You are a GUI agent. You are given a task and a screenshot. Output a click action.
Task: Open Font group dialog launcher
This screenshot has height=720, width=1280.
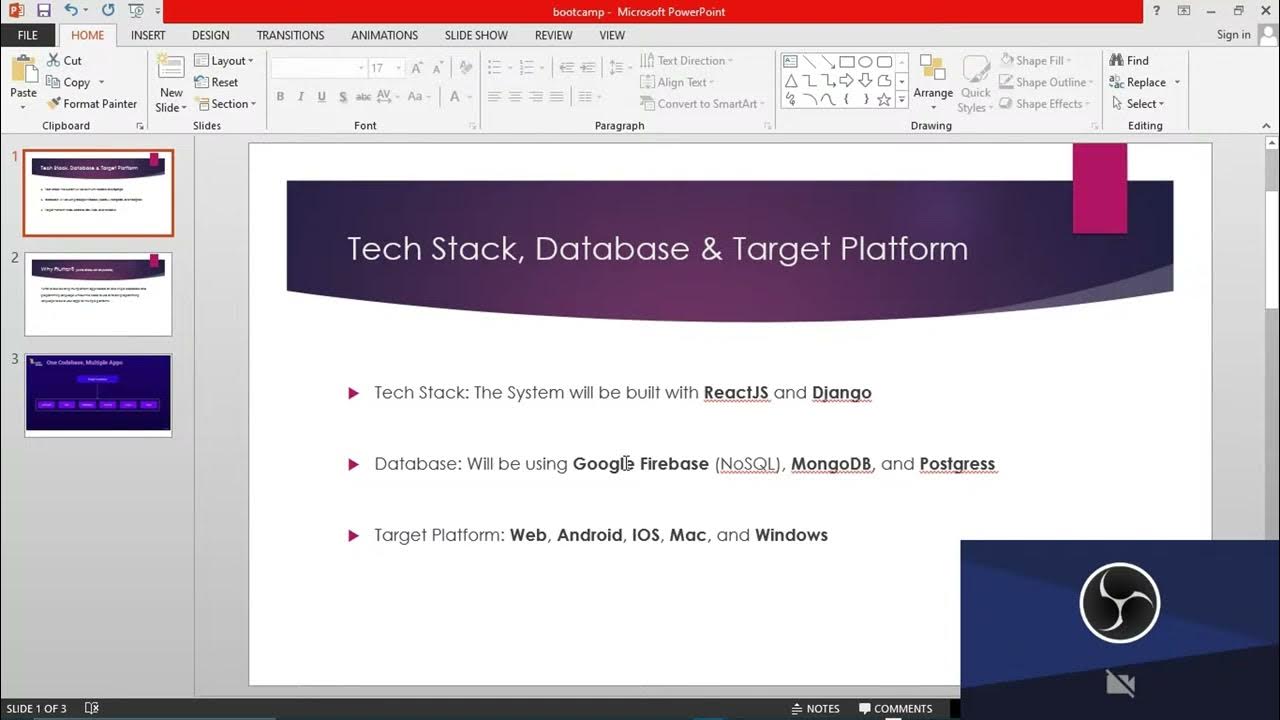472,126
